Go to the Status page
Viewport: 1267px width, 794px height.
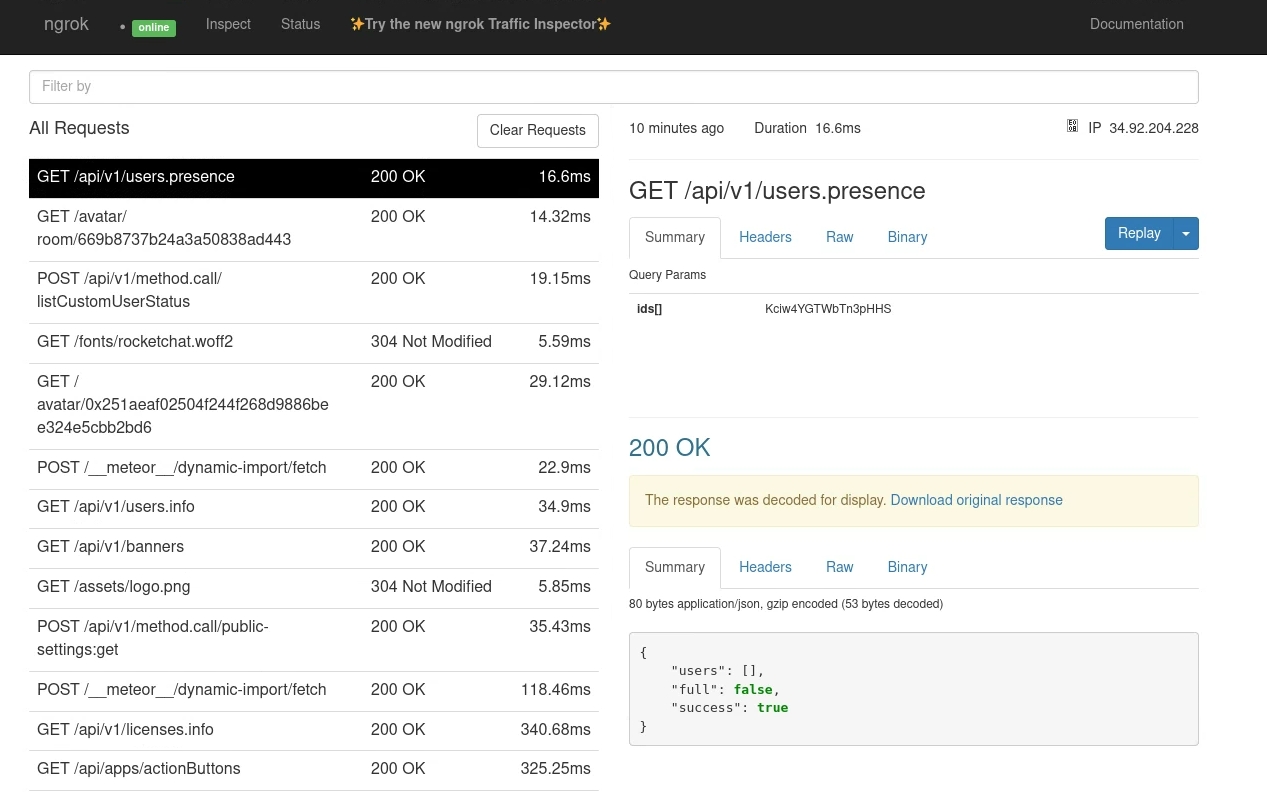pyautogui.click(x=300, y=24)
